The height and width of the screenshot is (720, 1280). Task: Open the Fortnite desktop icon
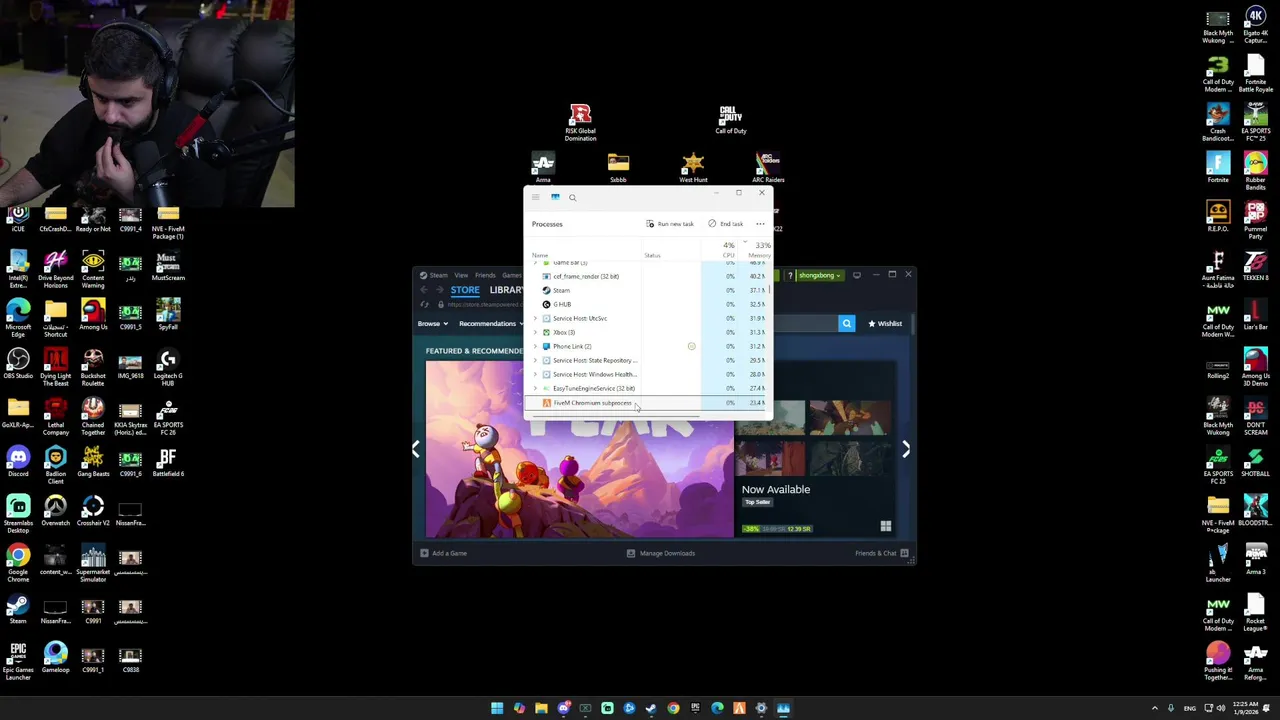coord(1218,168)
